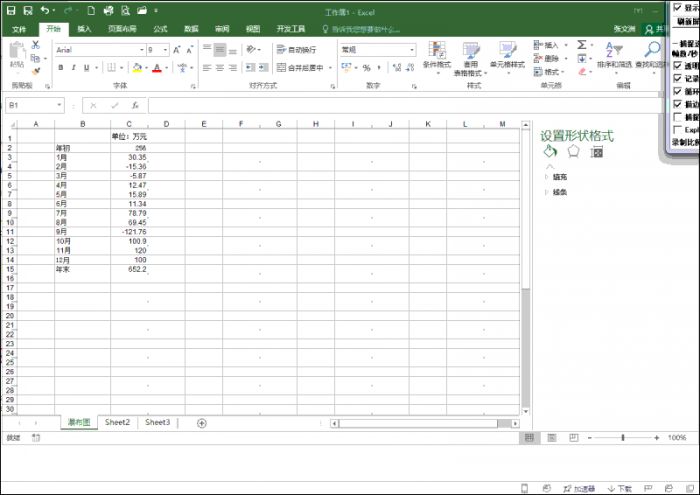
Task: Toggle the topmost checkbox in the recorder window
Action: tap(678, 8)
